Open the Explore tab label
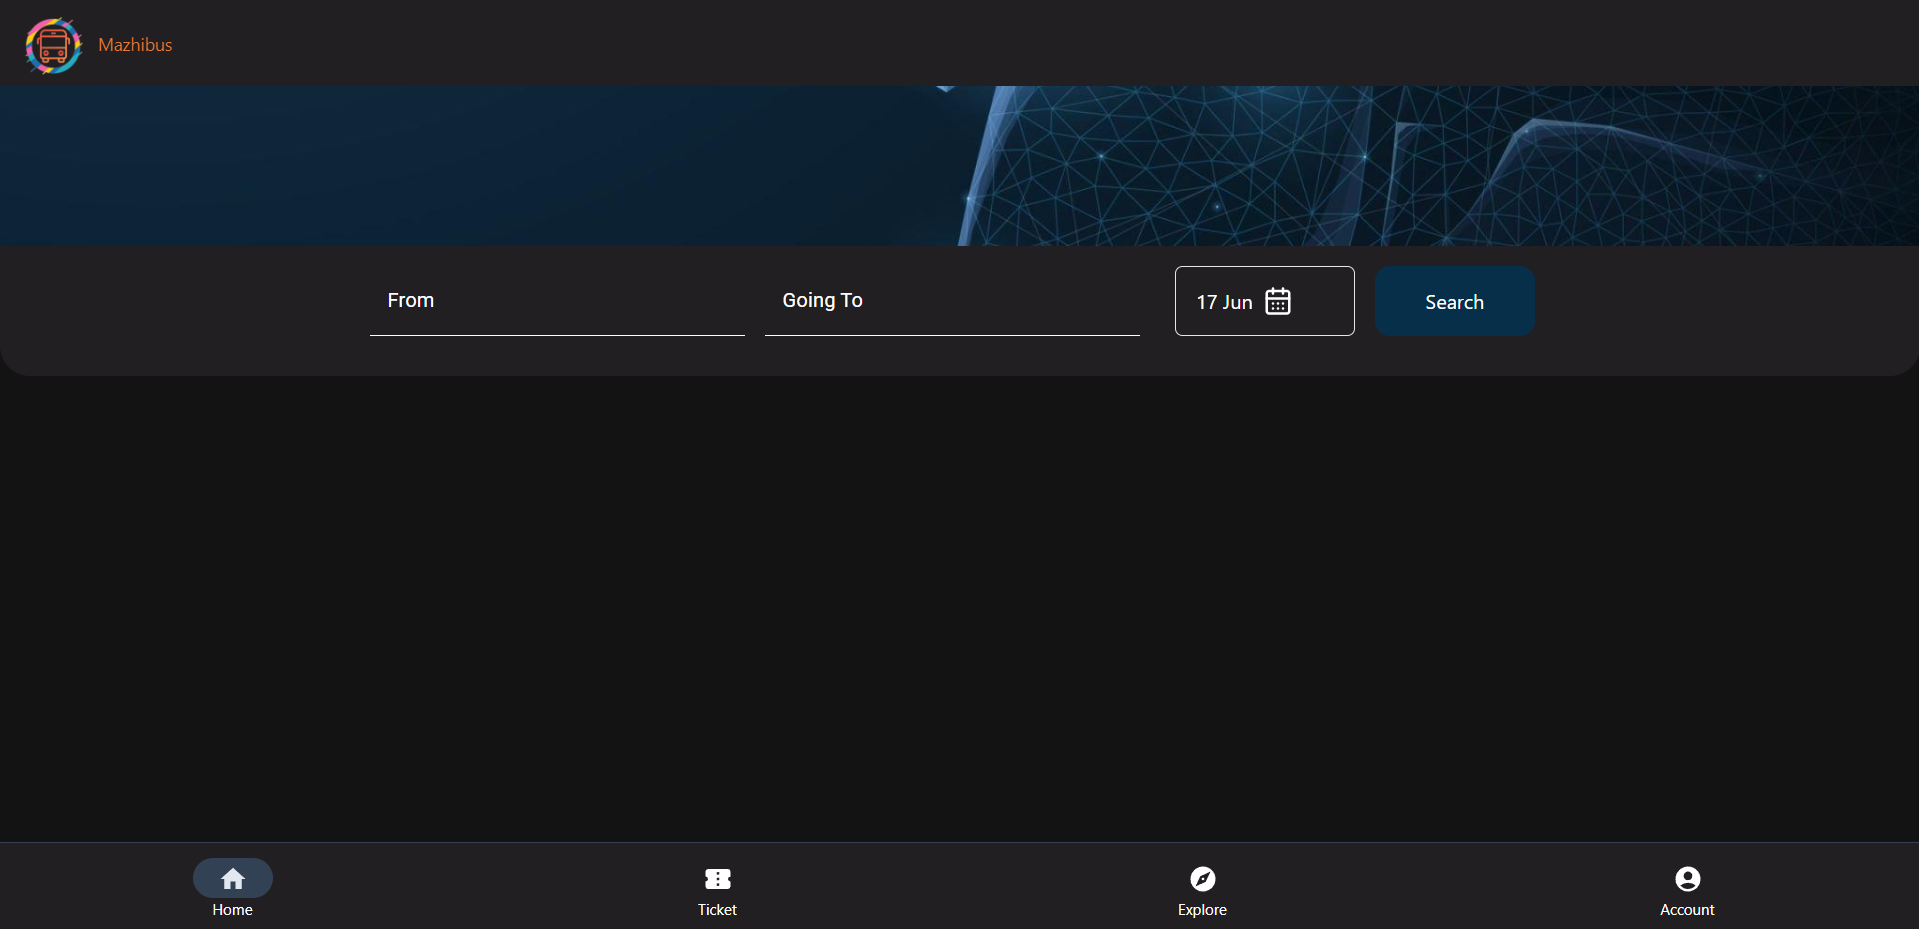This screenshot has height=929, width=1919. [x=1202, y=910]
